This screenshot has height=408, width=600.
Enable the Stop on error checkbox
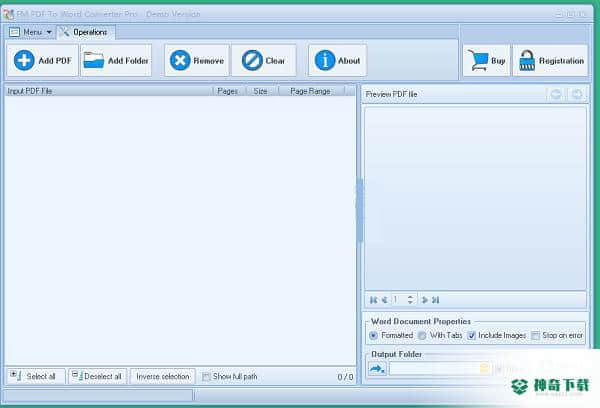pos(557,335)
